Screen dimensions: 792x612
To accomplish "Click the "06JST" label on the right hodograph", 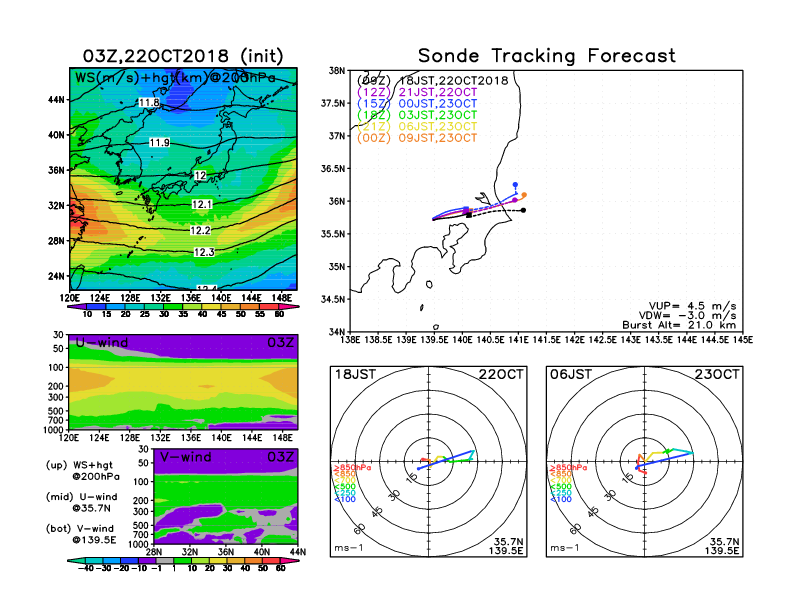I will pos(571,374).
